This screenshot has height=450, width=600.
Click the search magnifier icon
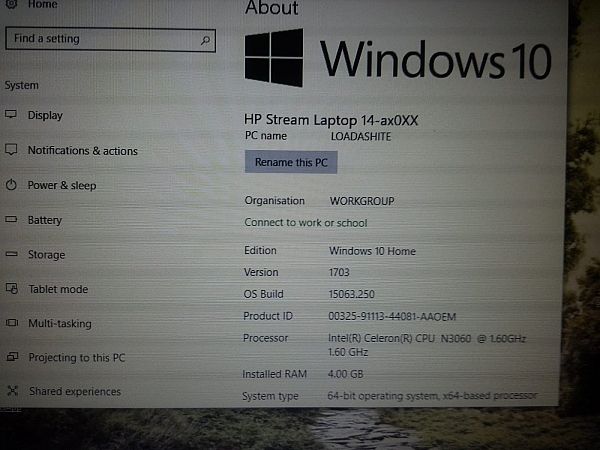click(x=205, y=40)
